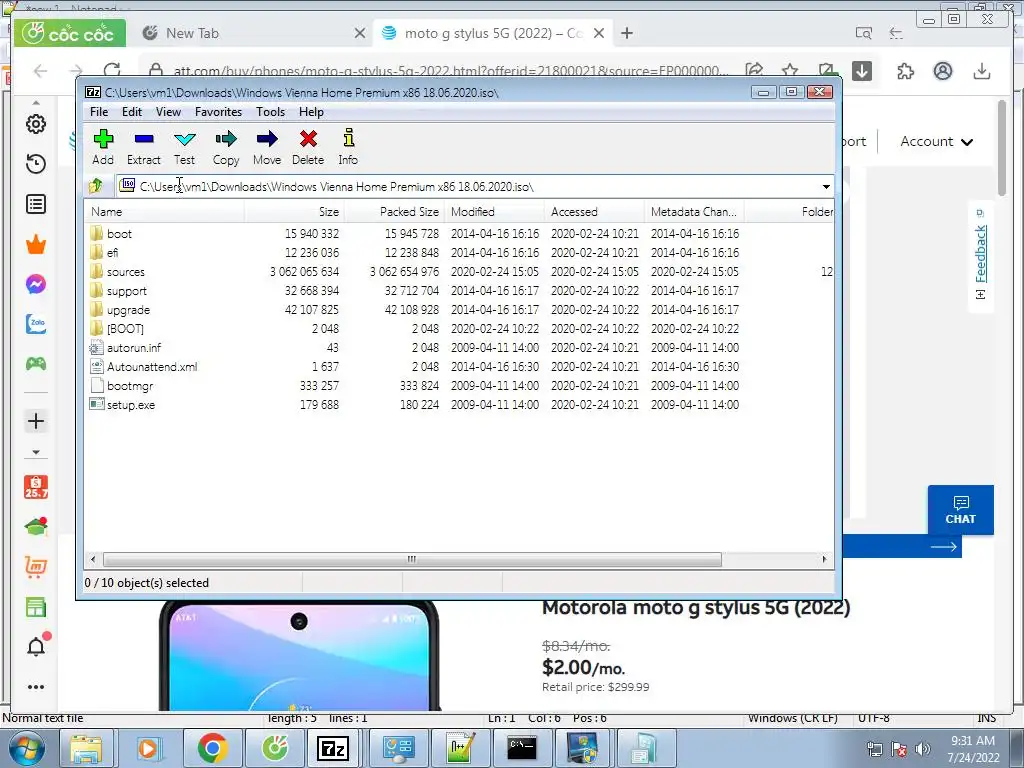Viewport: 1024px width, 768px height.
Task: Open the browser profile icon
Action: 942,71
